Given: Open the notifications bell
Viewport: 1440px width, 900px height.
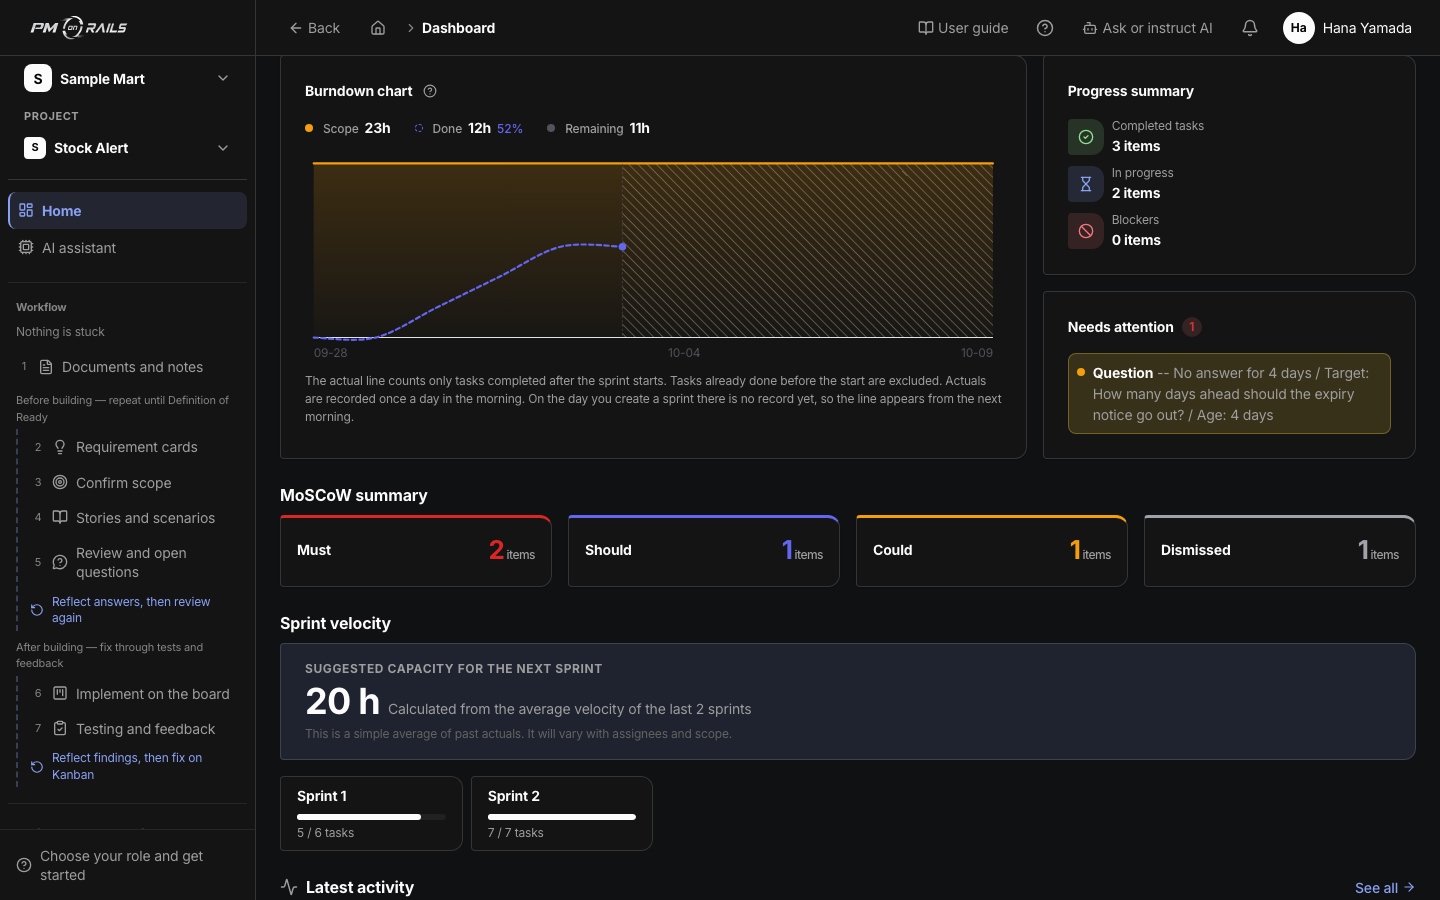Looking at the screenshot, I should click(x=1250, y=28).
